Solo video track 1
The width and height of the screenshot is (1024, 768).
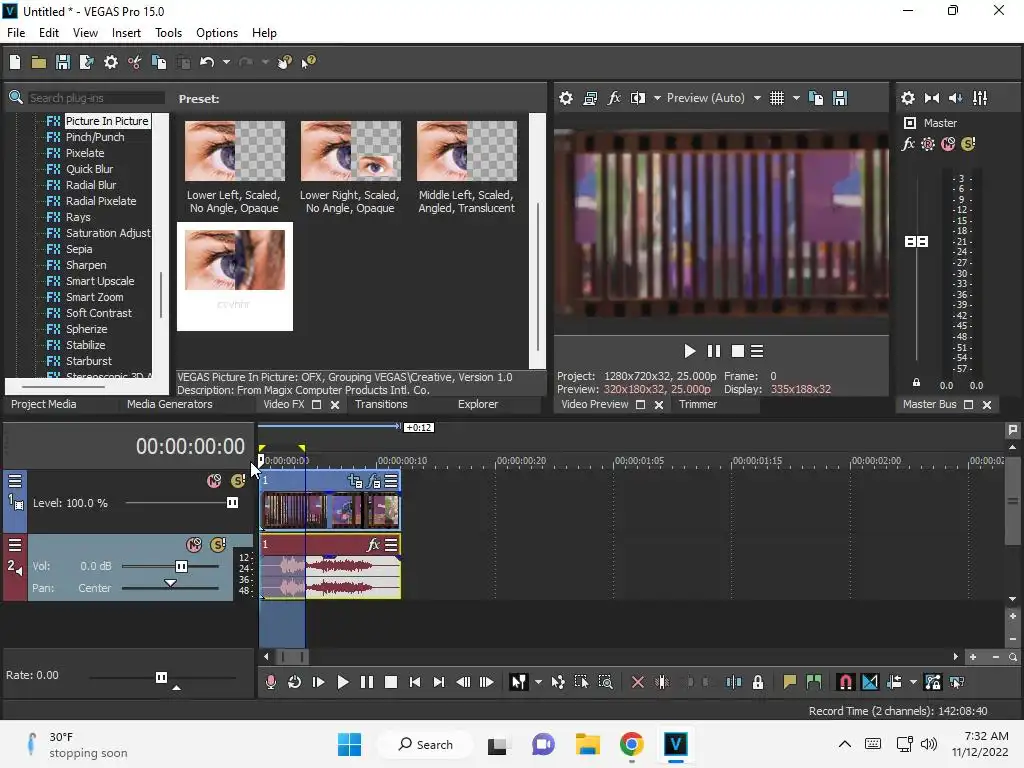(x=238, y=481)
